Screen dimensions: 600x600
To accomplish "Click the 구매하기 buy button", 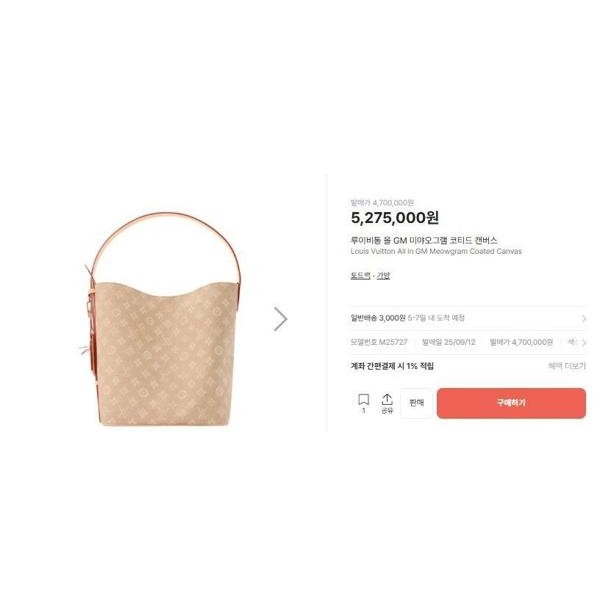I will point(511,403).
